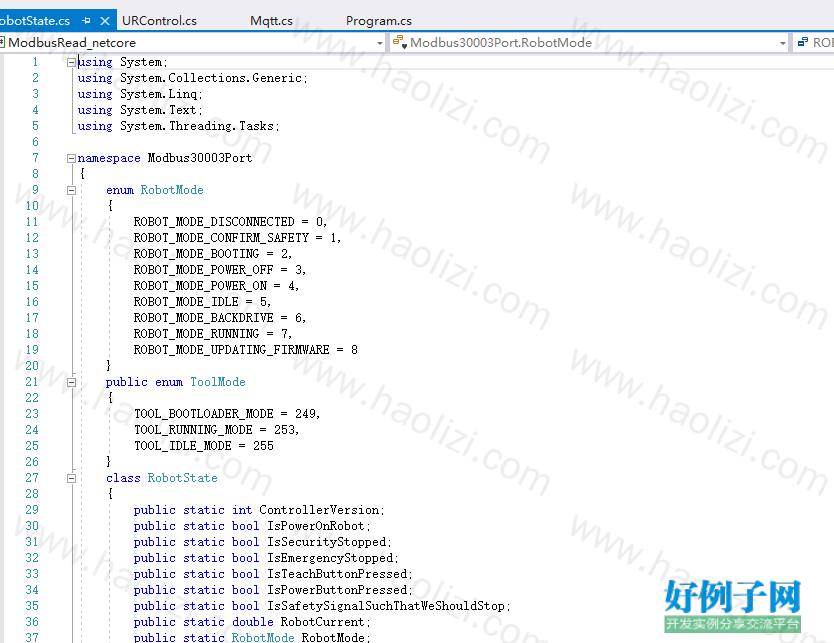Pin the RobotState.cs tab
Image resolution: width=834 pixels, height=643 pixels.
click(x=87, y=21)
